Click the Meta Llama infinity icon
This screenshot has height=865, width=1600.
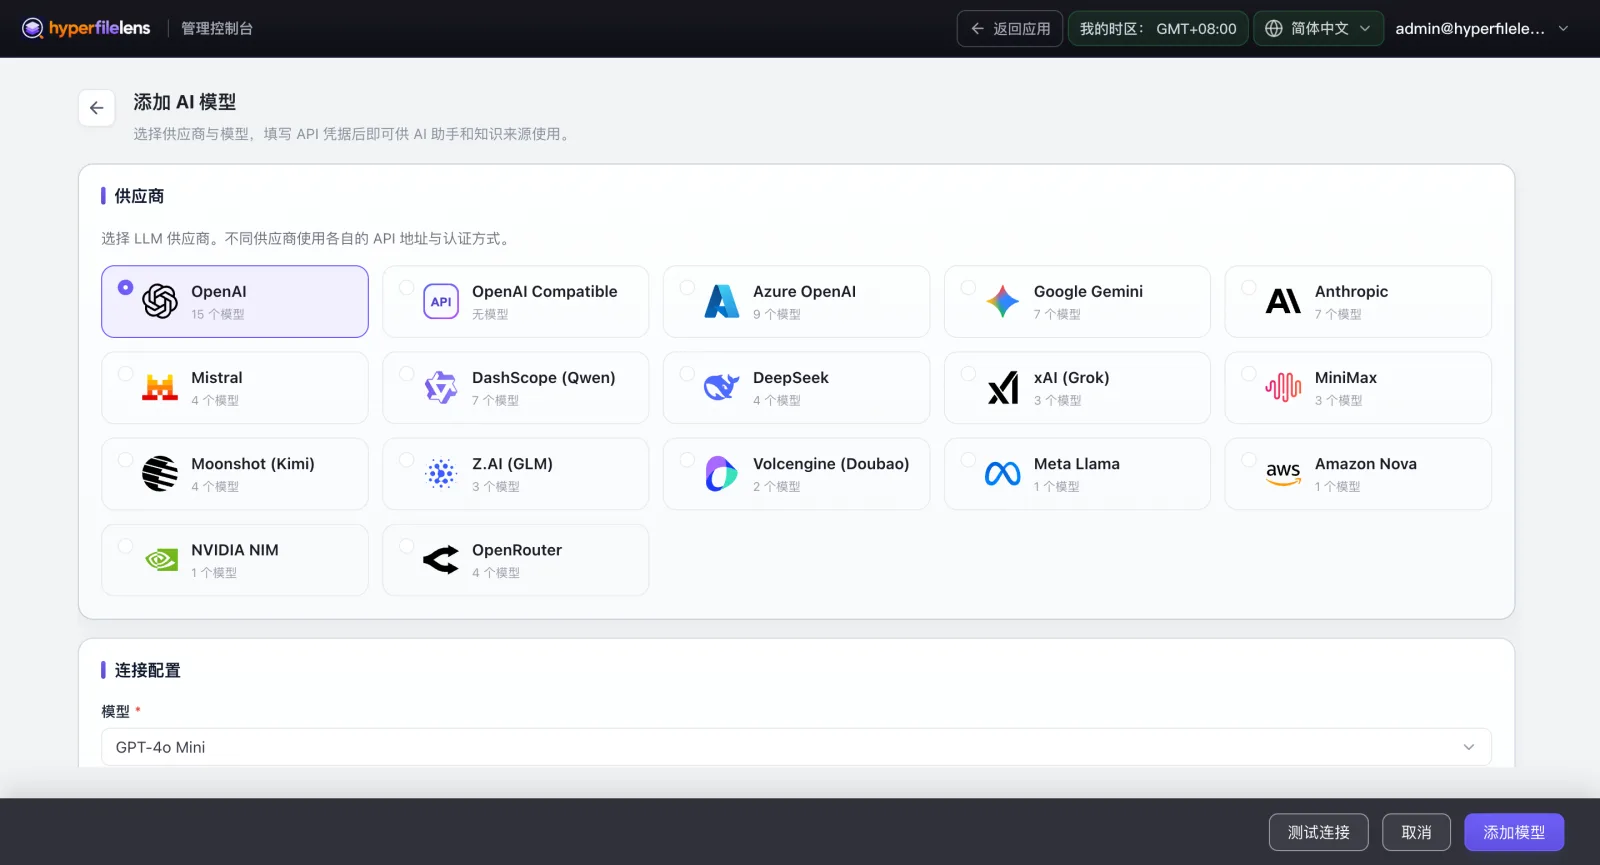pyautogui.click(x=1003, y=473)
